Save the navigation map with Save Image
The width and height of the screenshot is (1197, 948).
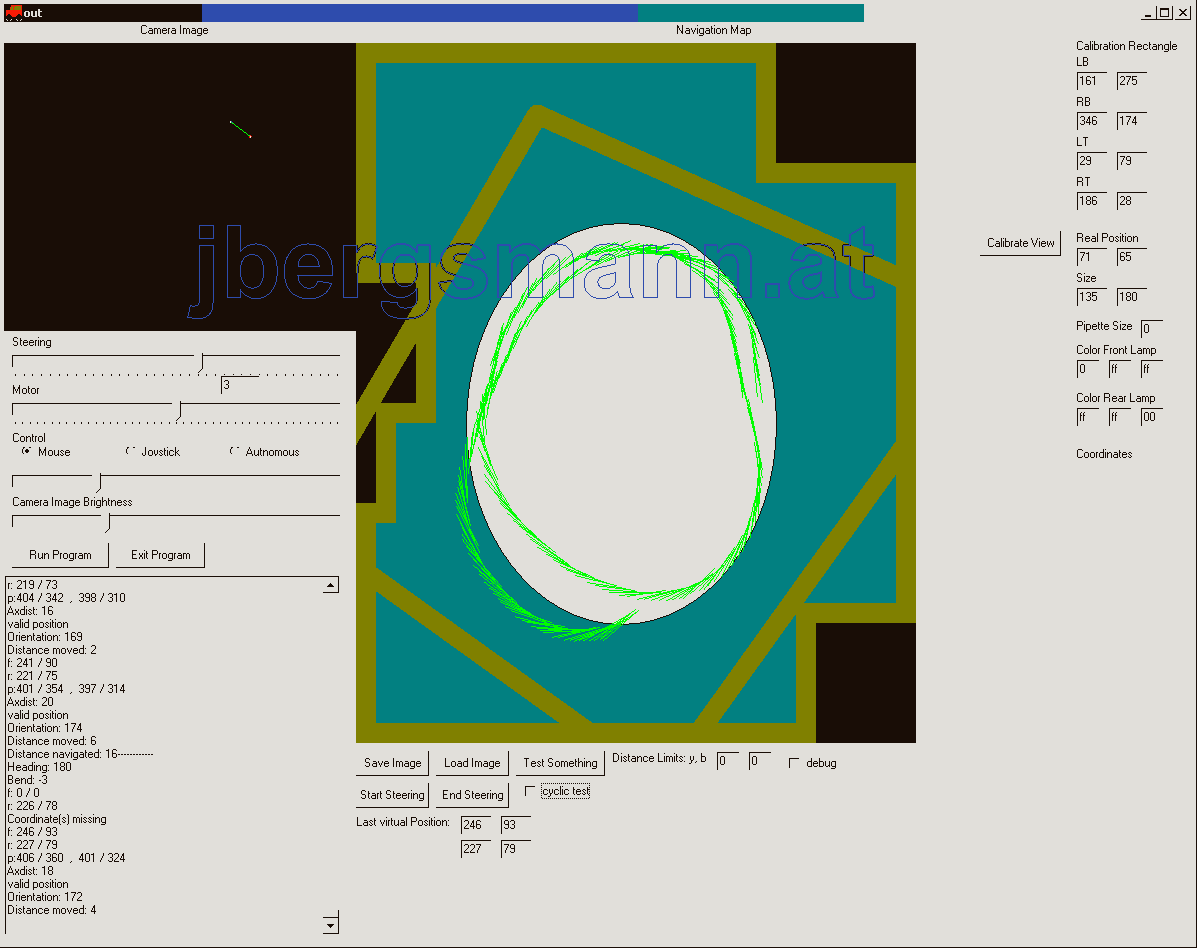point(392,763)
